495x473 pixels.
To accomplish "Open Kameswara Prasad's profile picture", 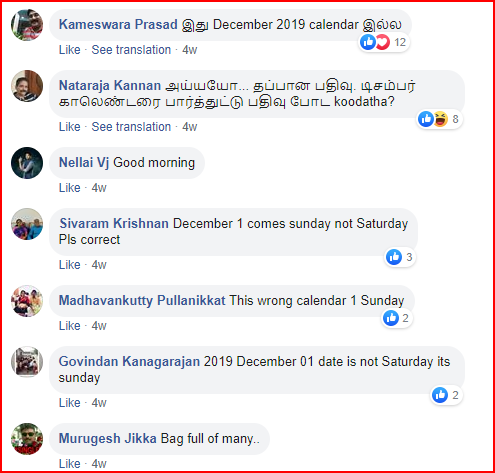I will click(27, 25).
